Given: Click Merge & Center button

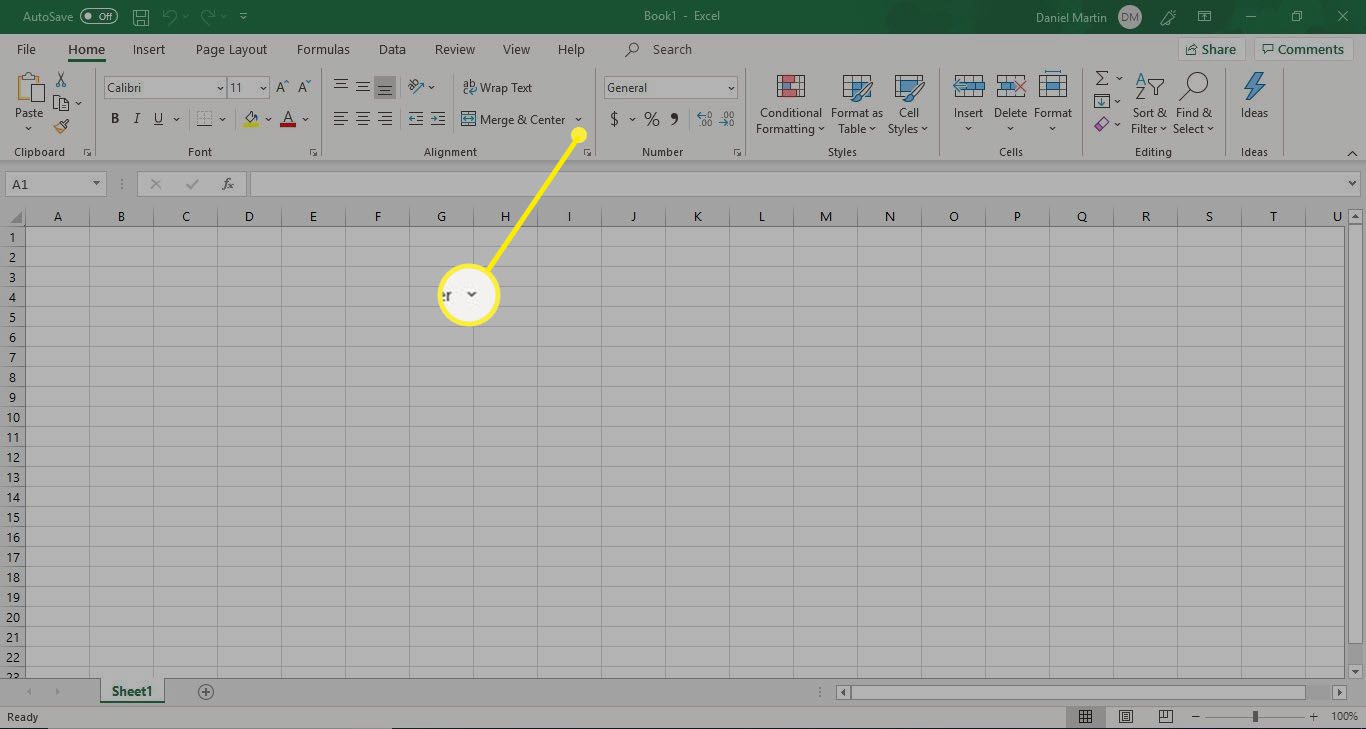Looking at the screenshot, I should click(513, 120).
